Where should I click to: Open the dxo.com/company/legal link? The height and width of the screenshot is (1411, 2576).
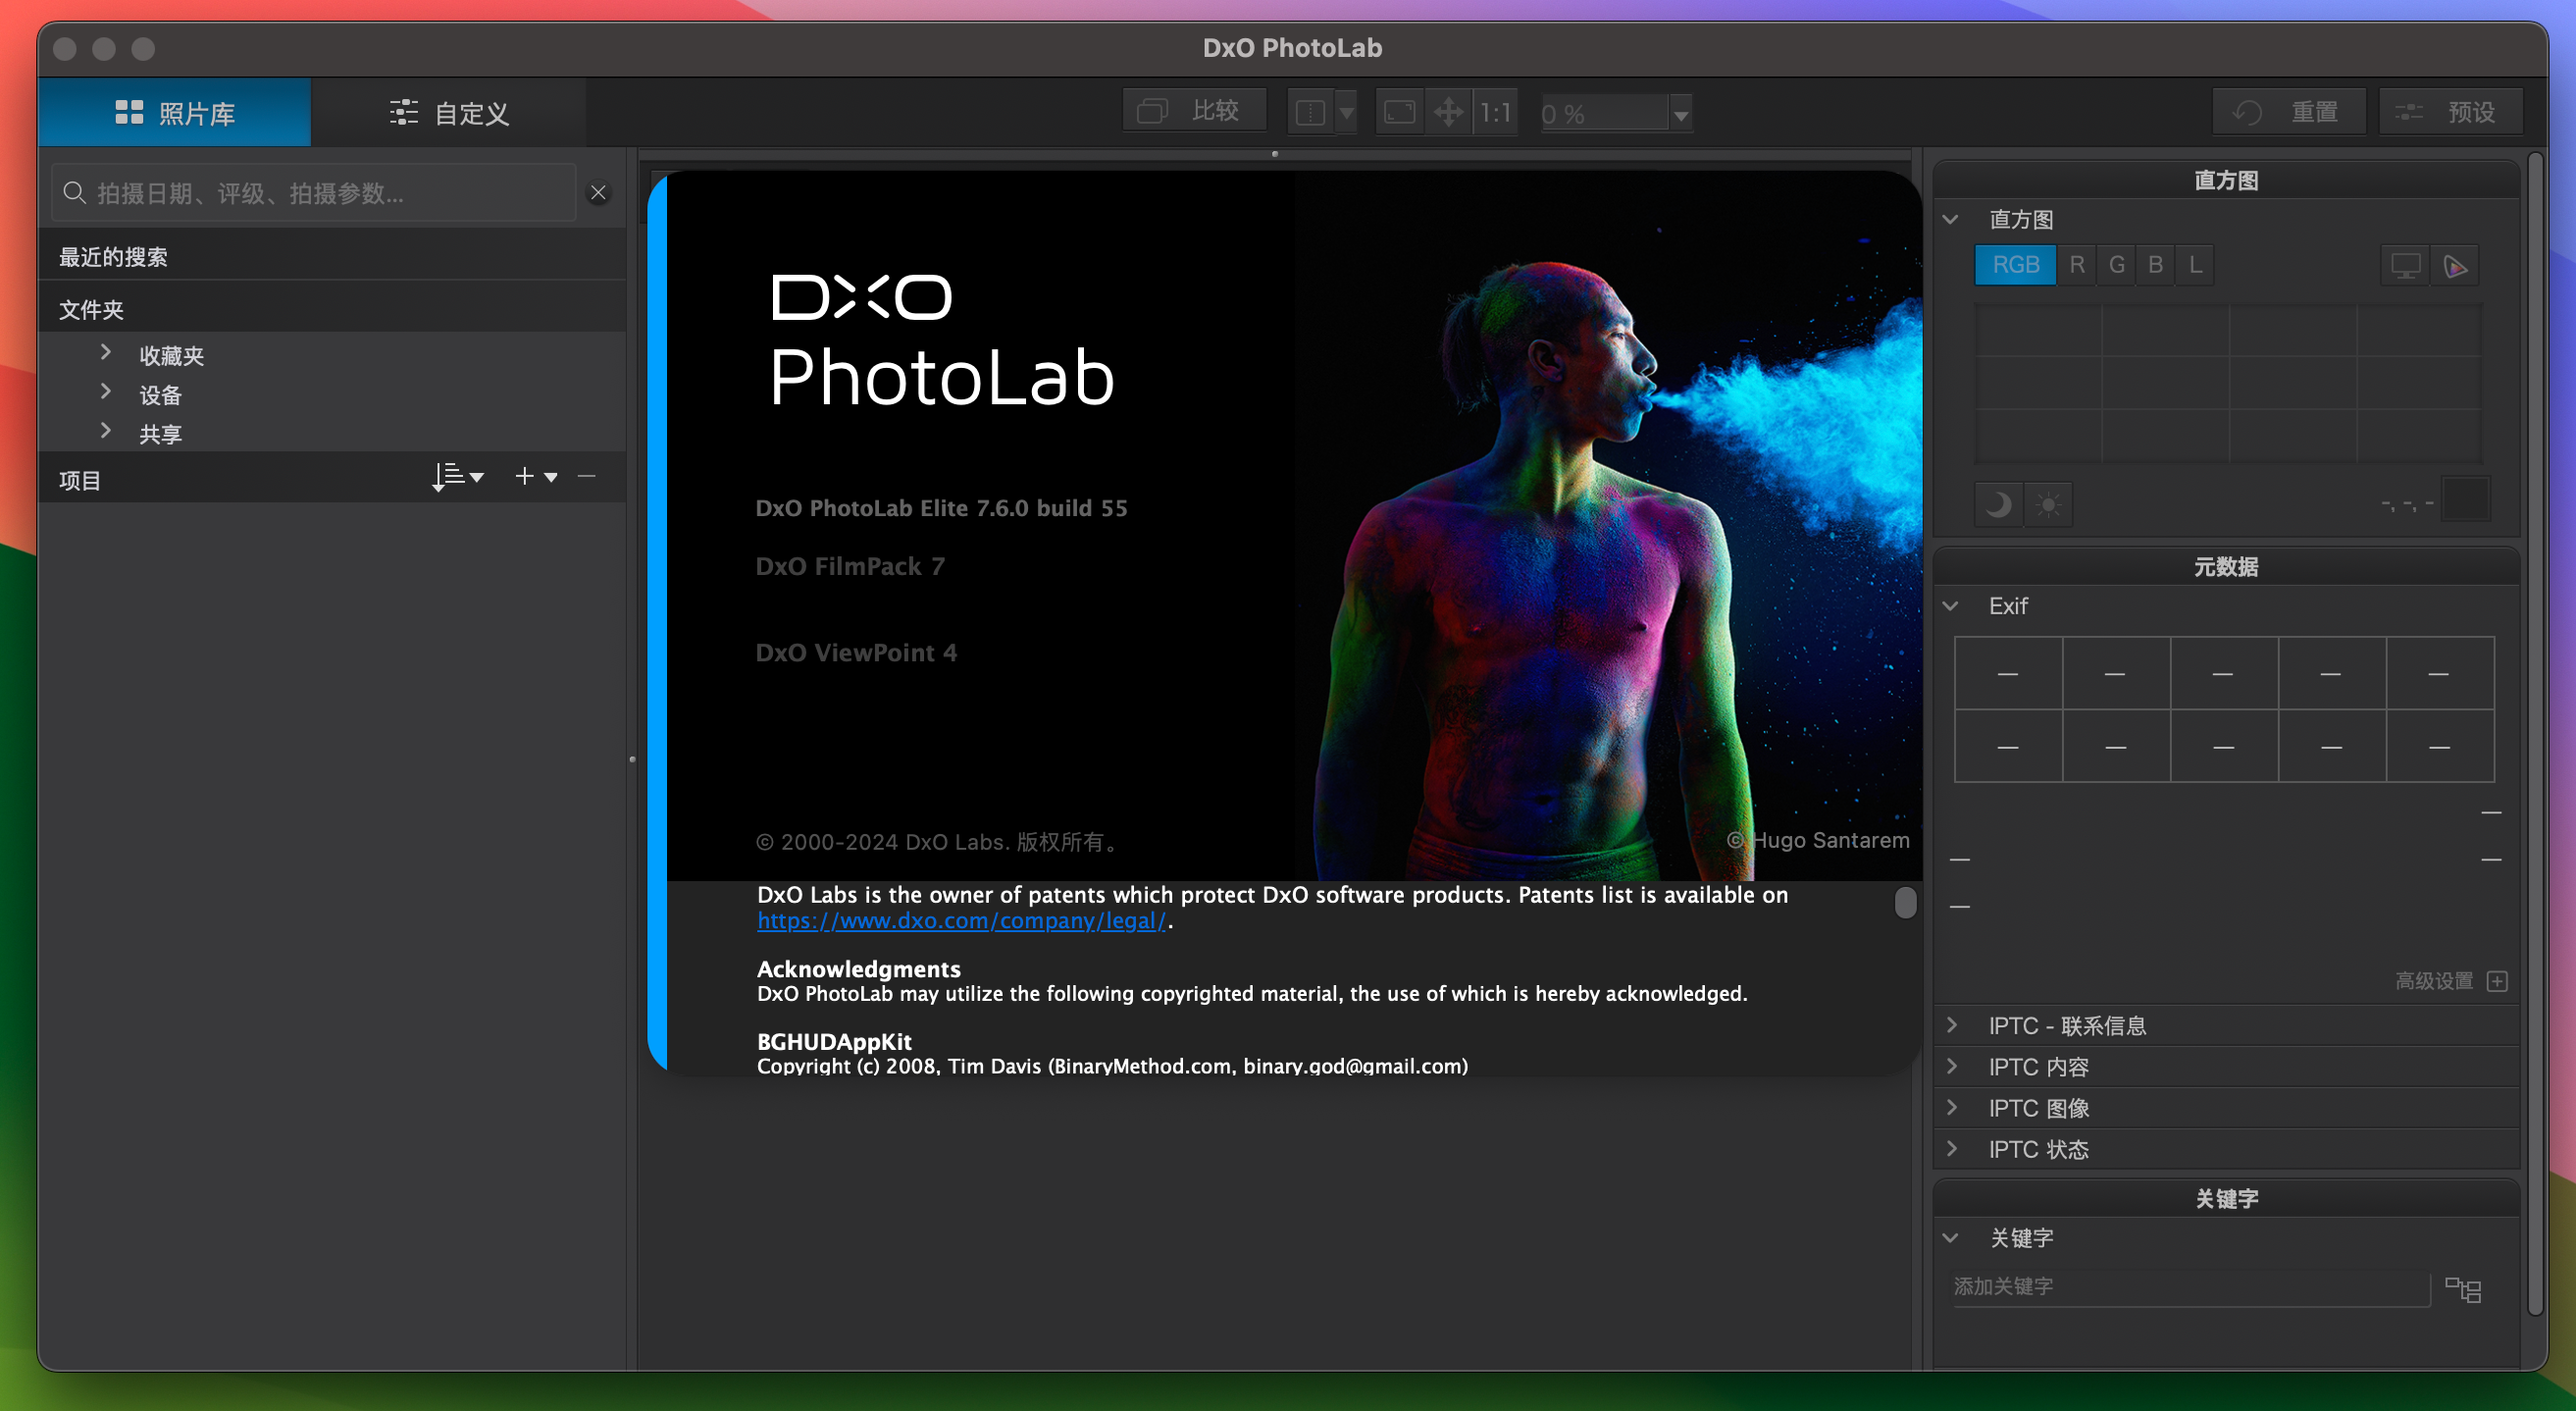(x=961, y=920)
